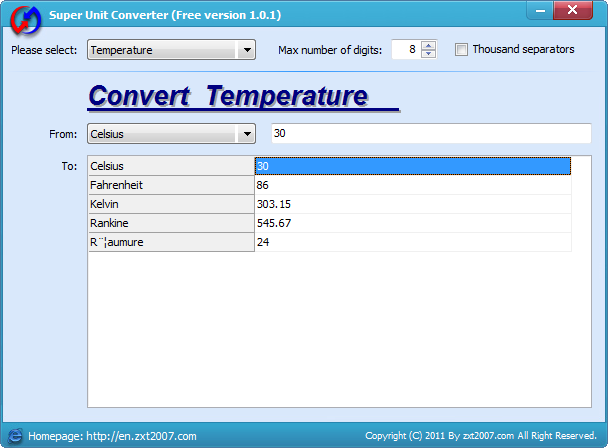The height and width of the screenshot is (448, 608).
Task: Click the Fahrenheit result value 86
Action: pyautogui.click(x=413, y=185)
